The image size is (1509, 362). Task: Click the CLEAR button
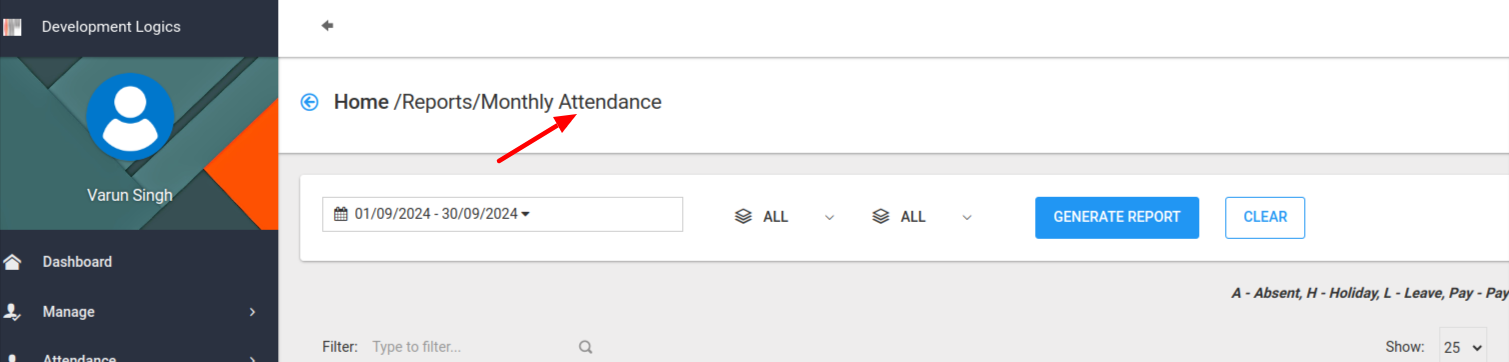[x=1265, y=217]
